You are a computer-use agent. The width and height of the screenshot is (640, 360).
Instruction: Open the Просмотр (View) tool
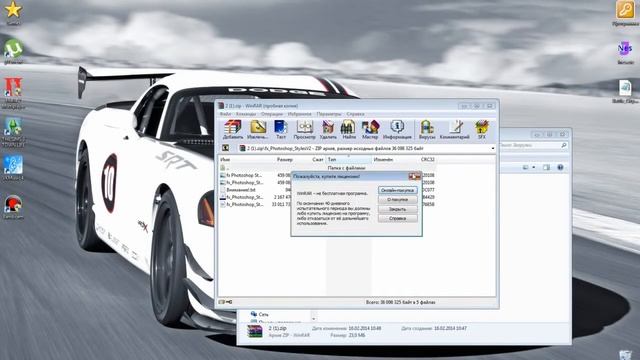[x=304, y=129]
